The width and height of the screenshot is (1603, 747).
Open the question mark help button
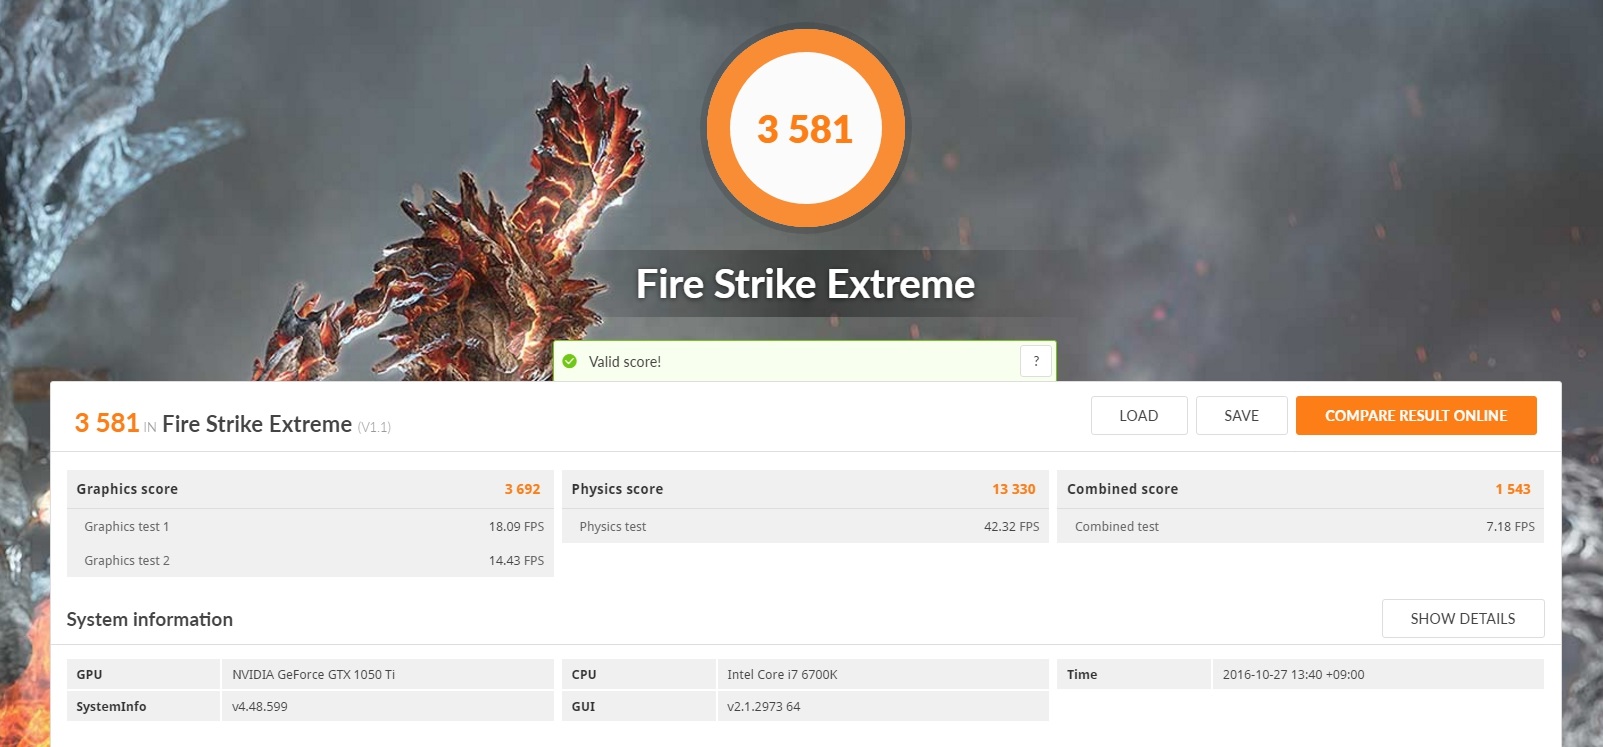point(1036,361)
